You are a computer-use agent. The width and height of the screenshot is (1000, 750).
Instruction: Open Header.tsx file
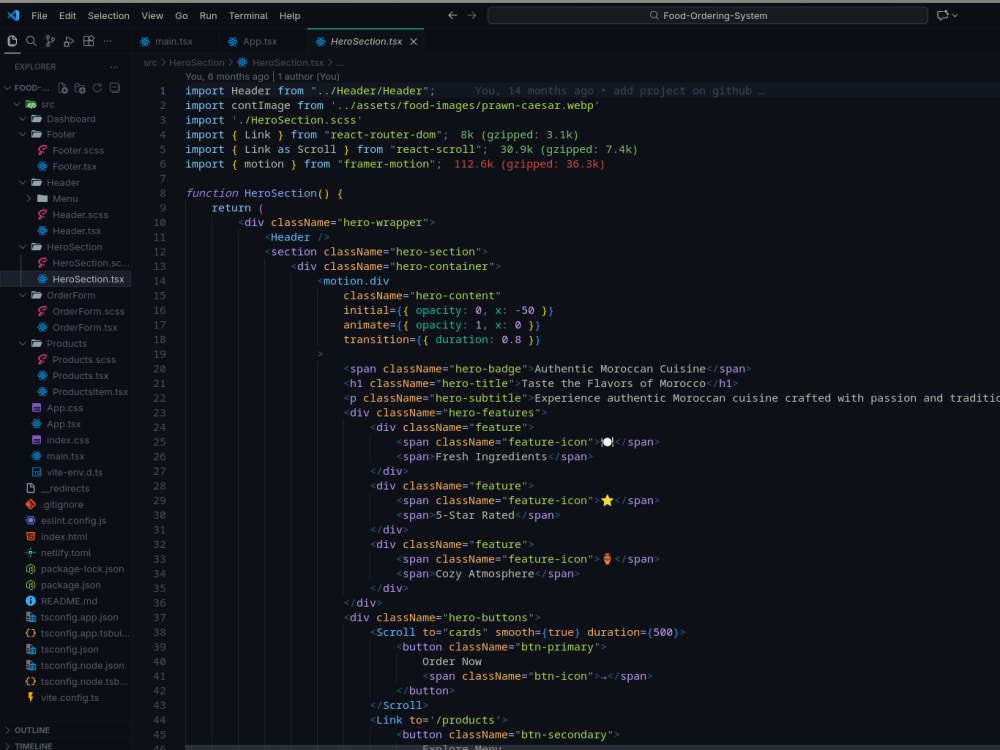point(76,231)
